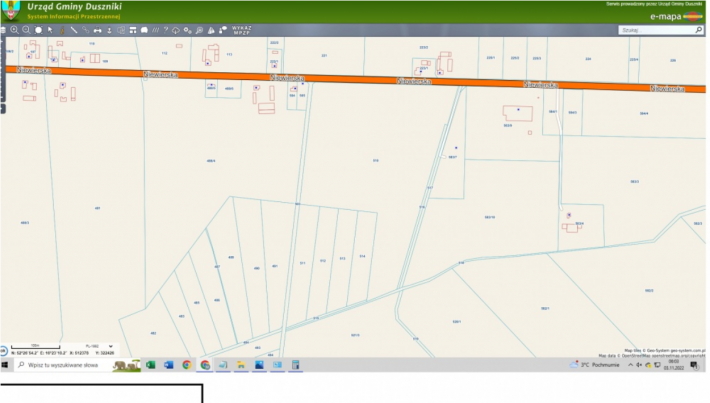This screenshot has width=710, height=403.
Task: Open Excel from the taskbar
Action: pyautogui.click(x=150, y=365)
